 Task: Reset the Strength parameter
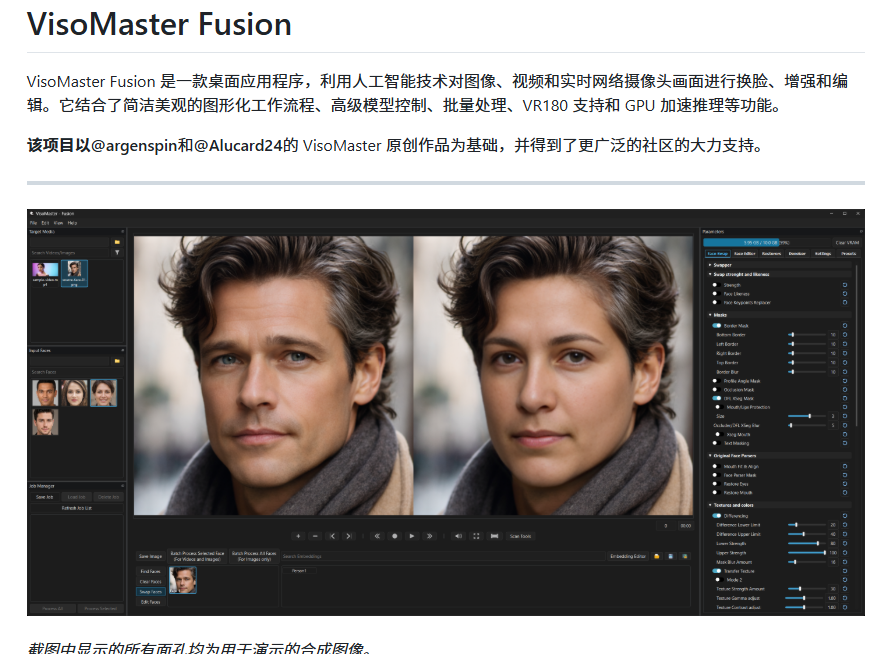point(845,285)
